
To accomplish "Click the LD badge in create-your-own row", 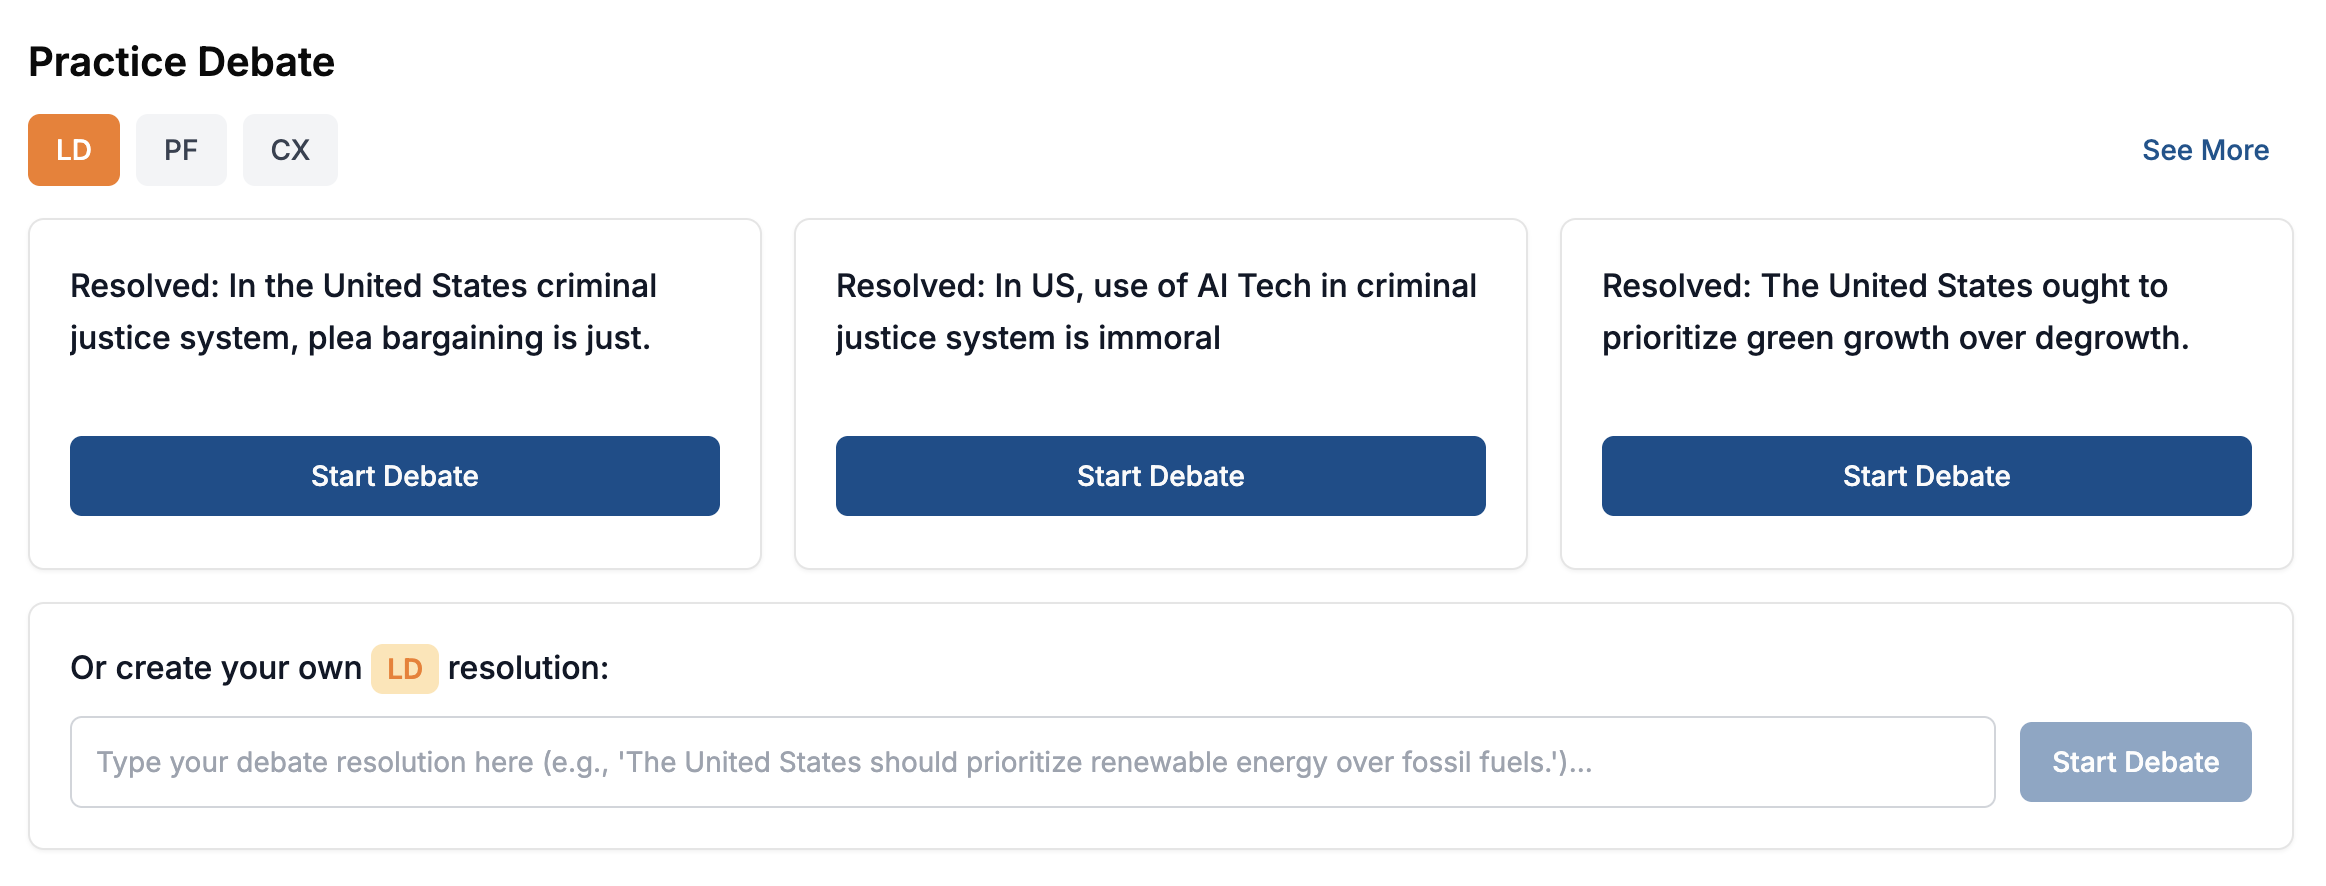I will [x=405, y=669].
